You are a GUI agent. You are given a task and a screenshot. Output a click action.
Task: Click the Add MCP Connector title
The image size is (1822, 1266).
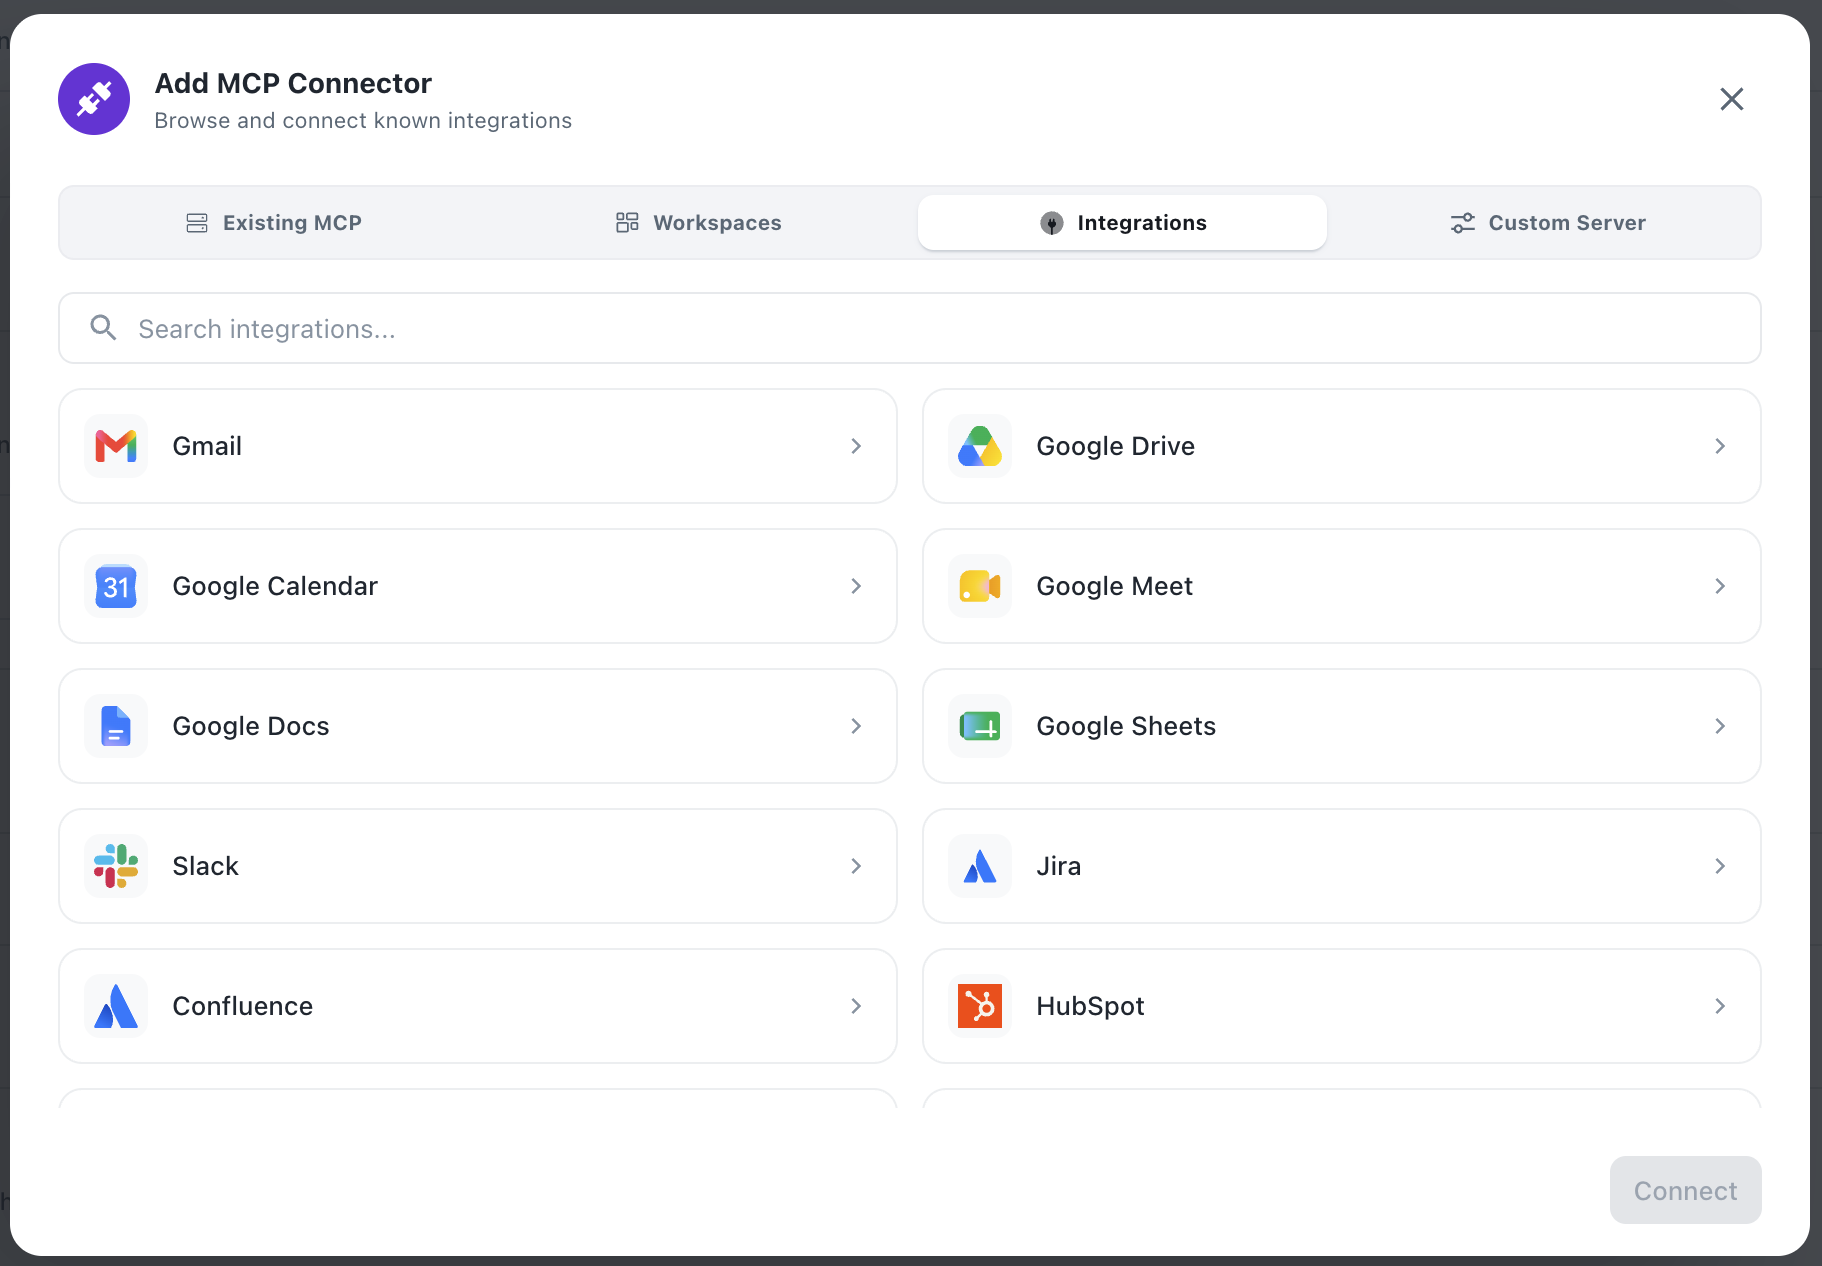[293, 83]
